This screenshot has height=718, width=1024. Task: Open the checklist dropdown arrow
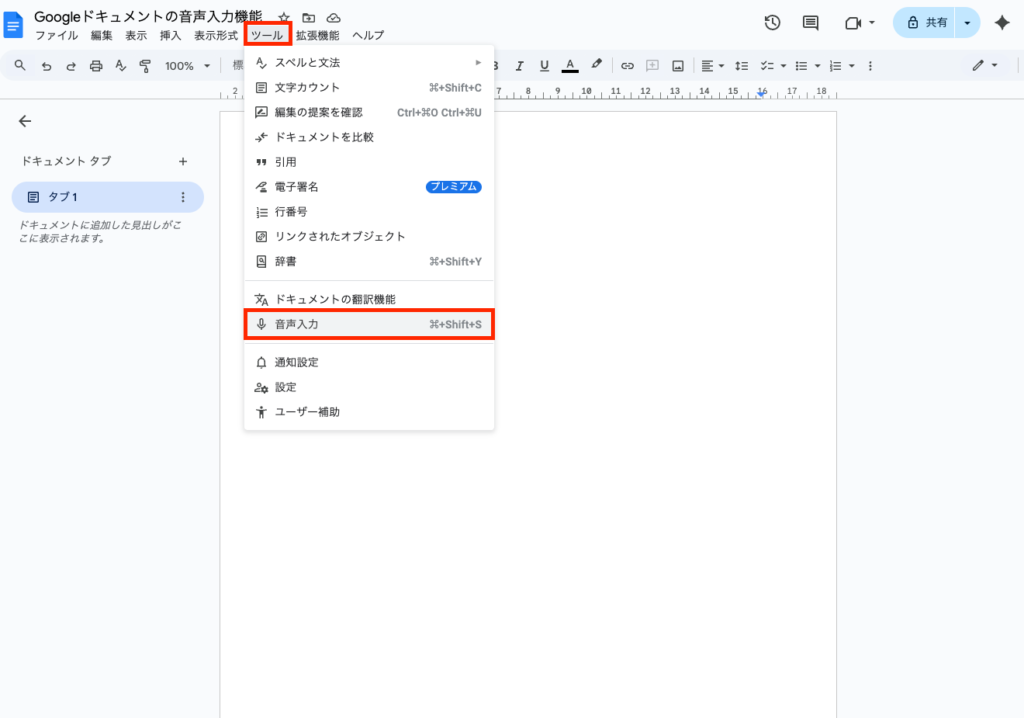click(783, 66)
